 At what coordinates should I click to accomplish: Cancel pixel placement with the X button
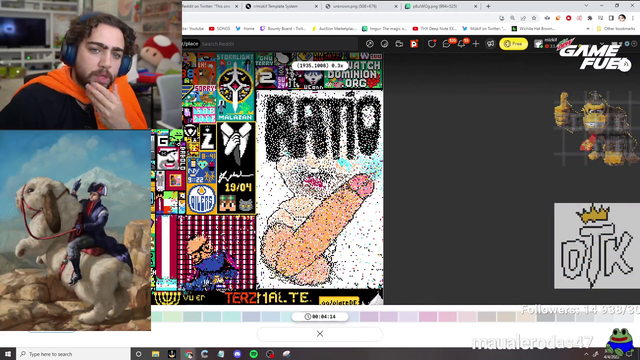point(320,334)
